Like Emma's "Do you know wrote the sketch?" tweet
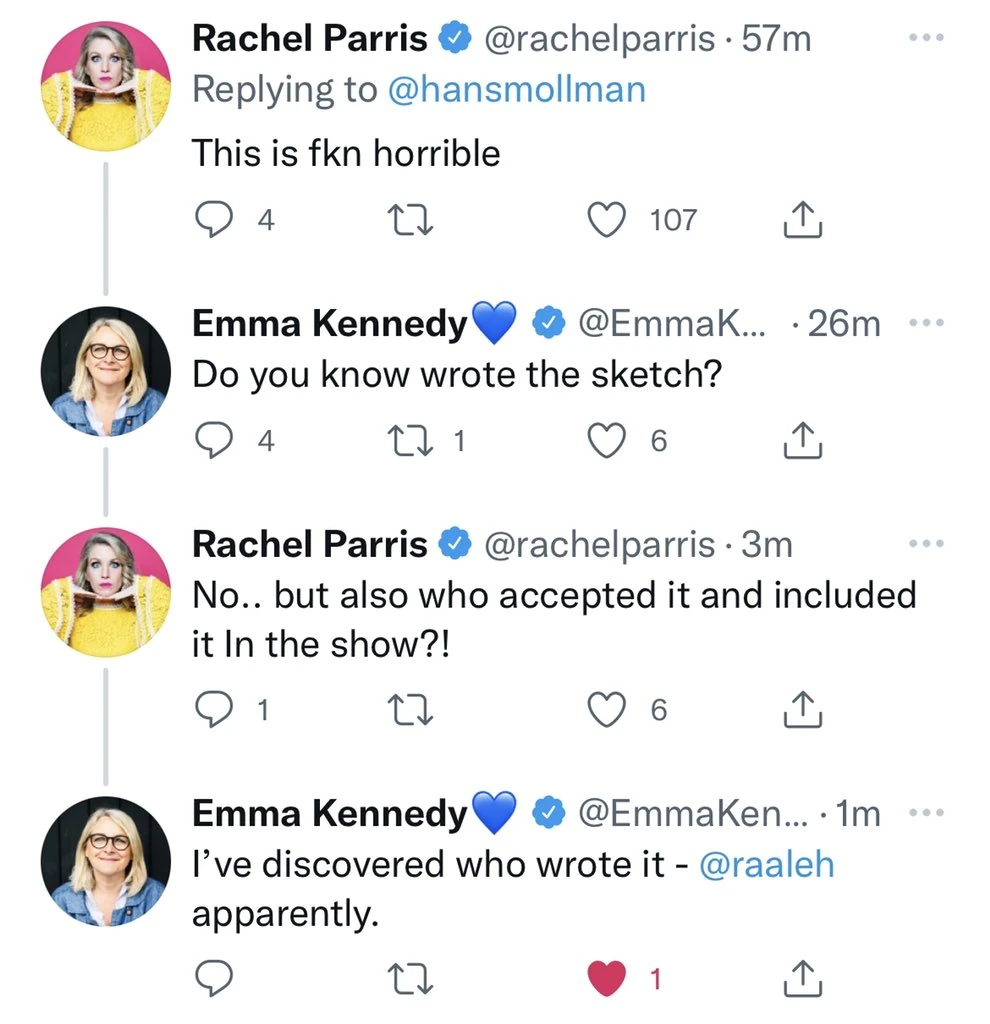 606,441
